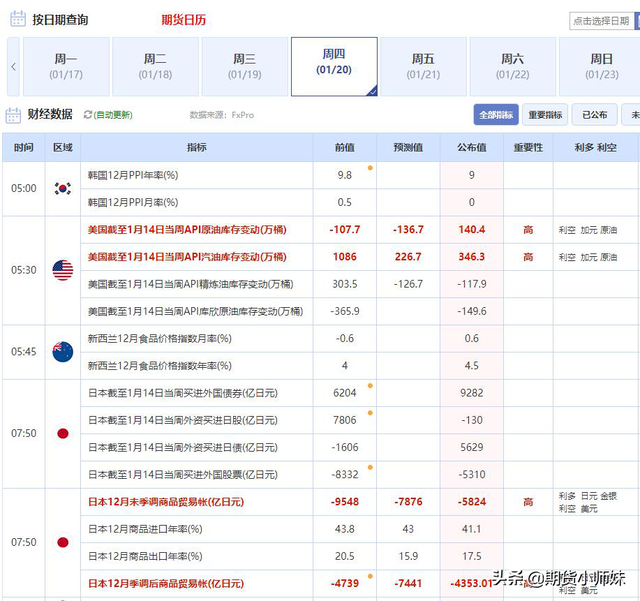Click the 05:30 time cell
The width and height of the screenshot is (640, 601).
tap(24, 270)
